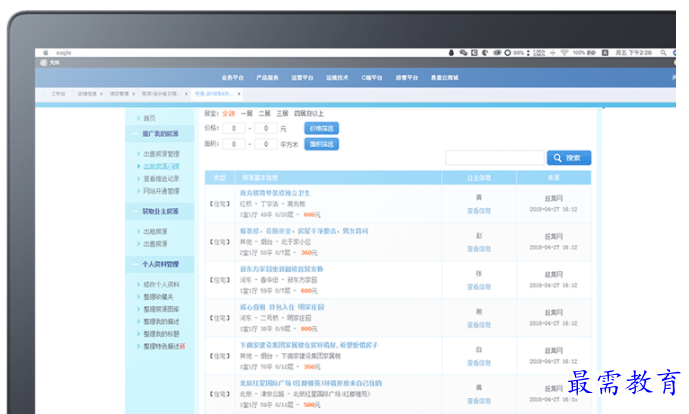The height and width of the screenshot is (414, 689).
Task: Filter rooms by 四居及以上
Action: (x=309, y=113)
